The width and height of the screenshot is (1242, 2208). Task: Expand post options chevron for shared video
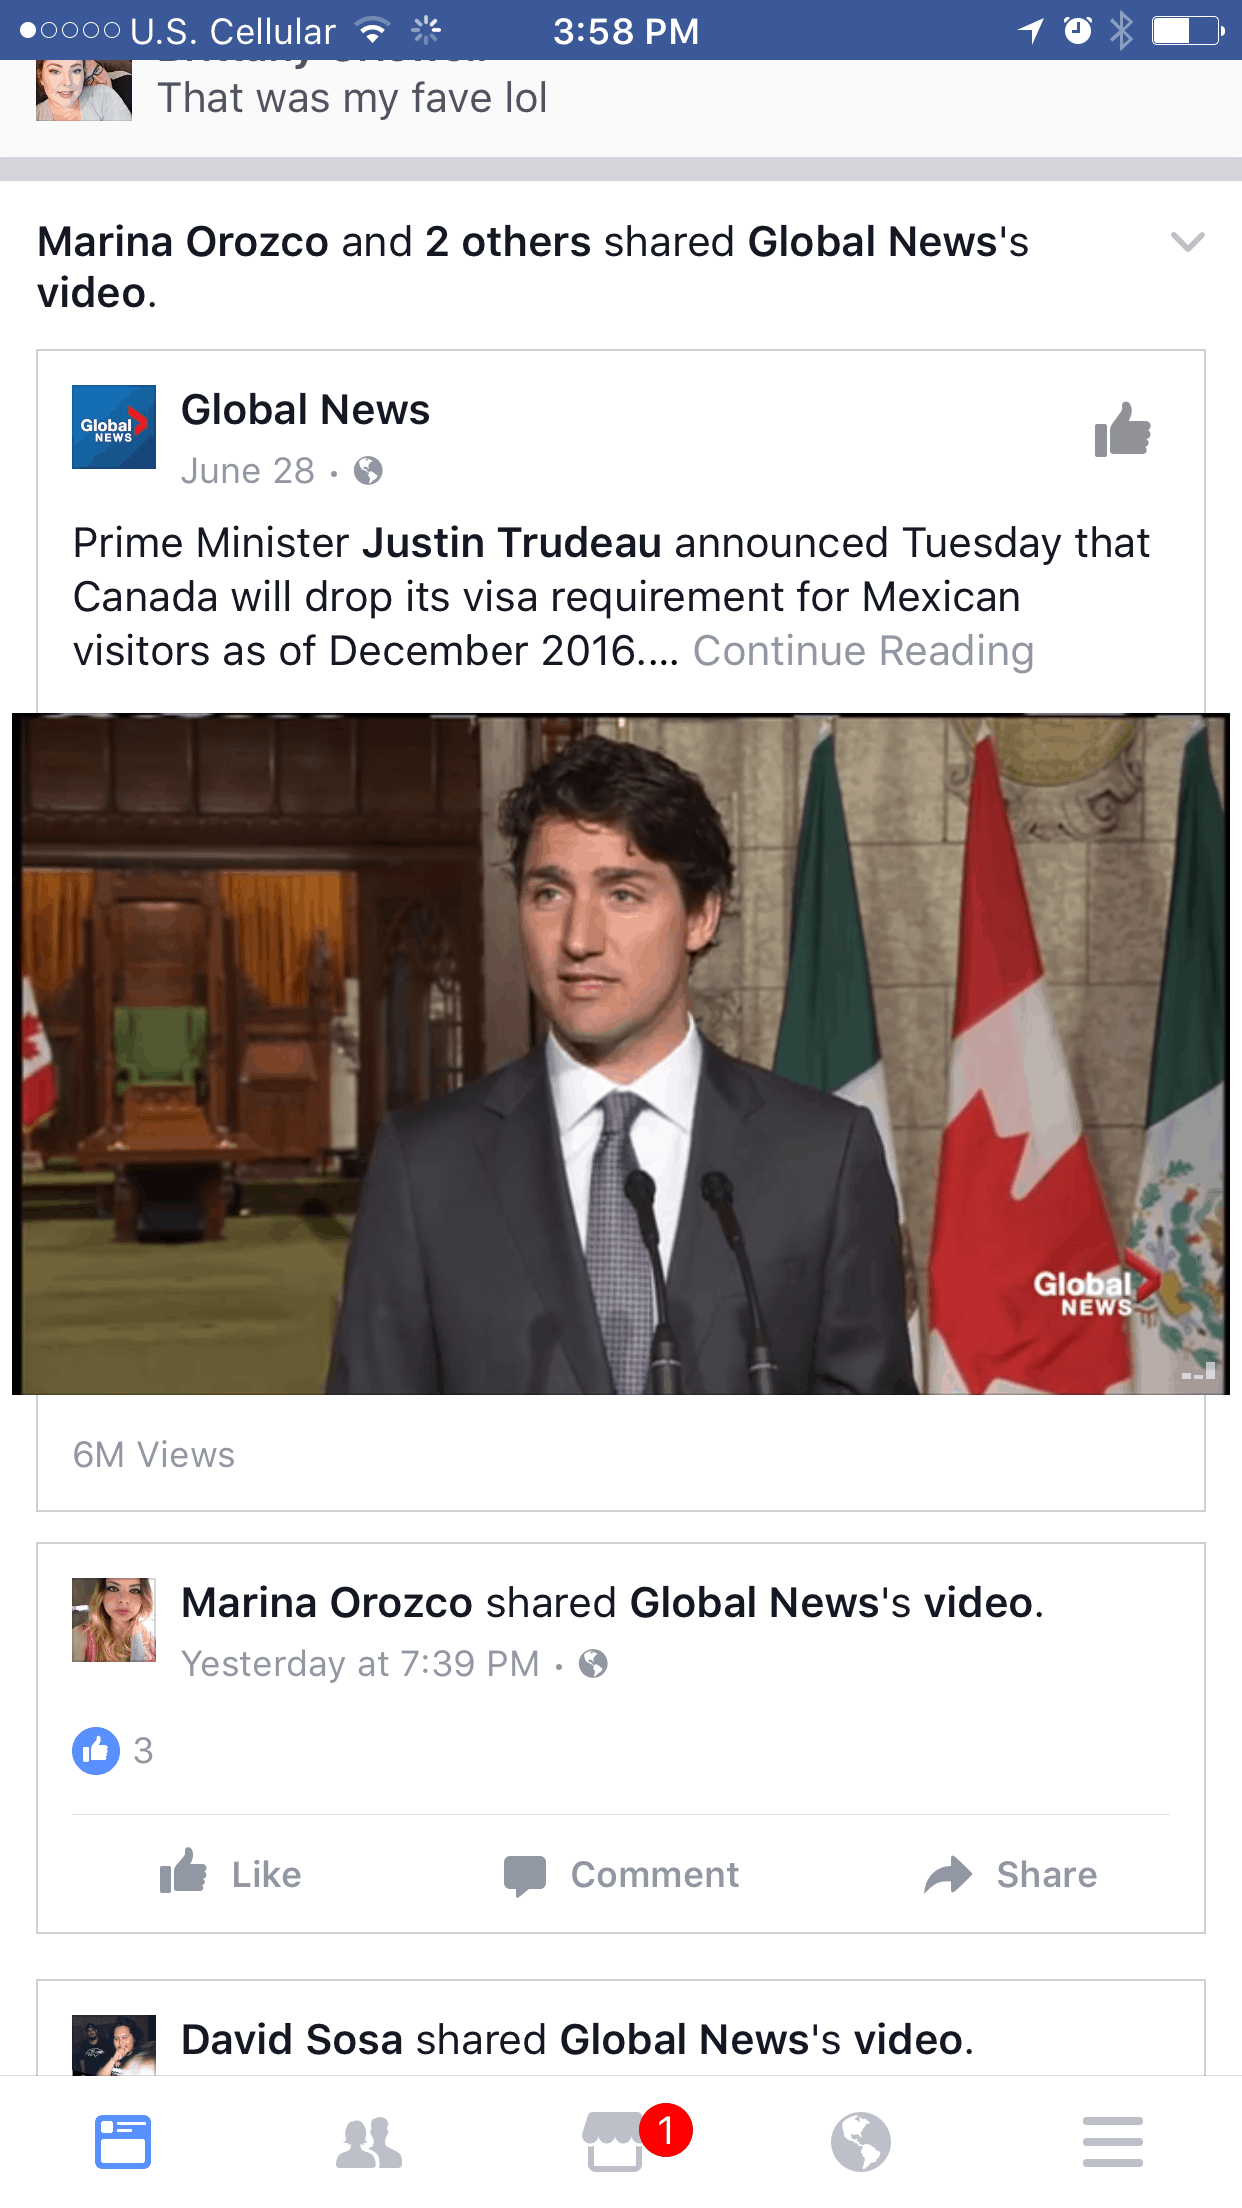pos(1187,242)
